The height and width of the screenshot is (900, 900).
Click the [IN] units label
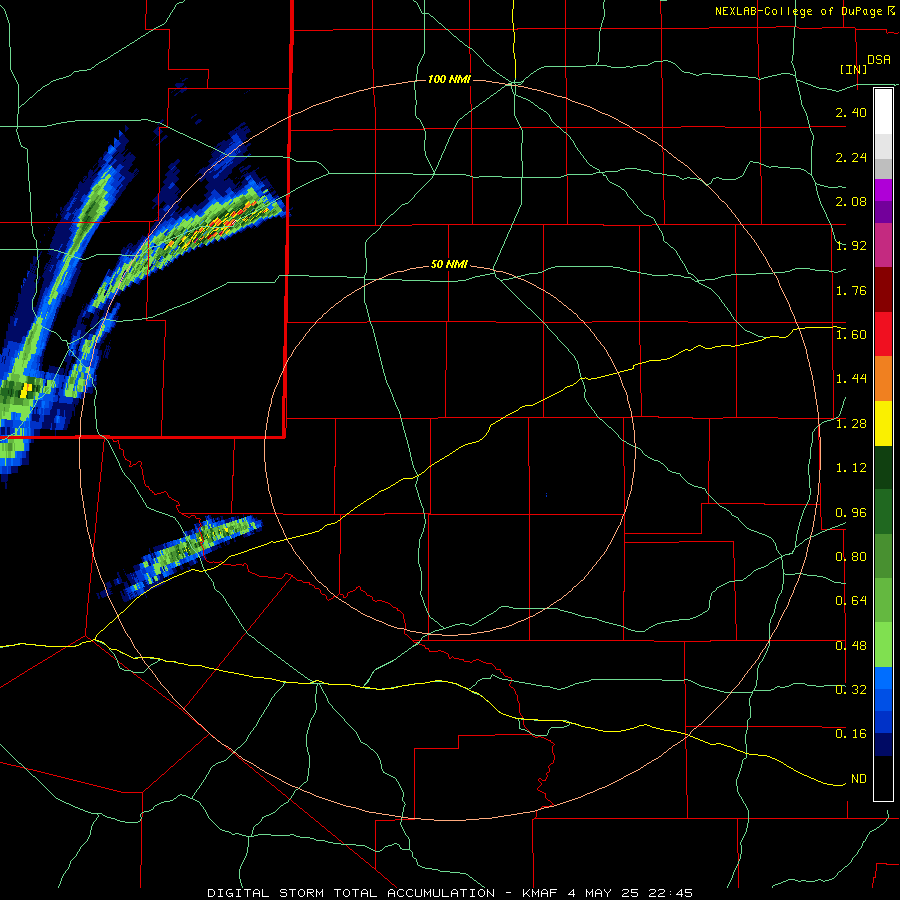pyautogui.click(x=854, y=69)
